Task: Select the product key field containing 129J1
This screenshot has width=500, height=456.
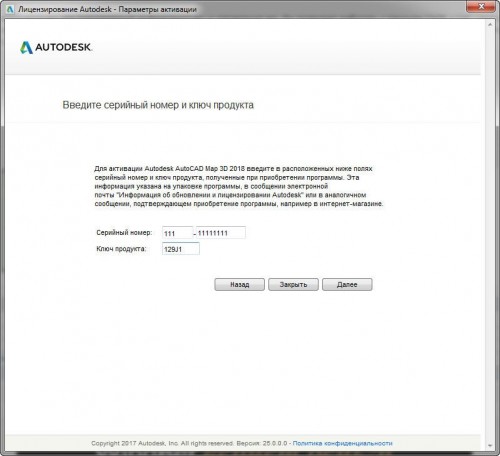Action: coord(181,249)
